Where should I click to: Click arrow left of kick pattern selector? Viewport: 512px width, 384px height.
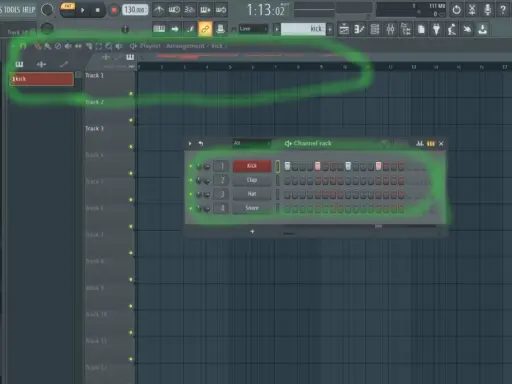click(x=277, y=29)
